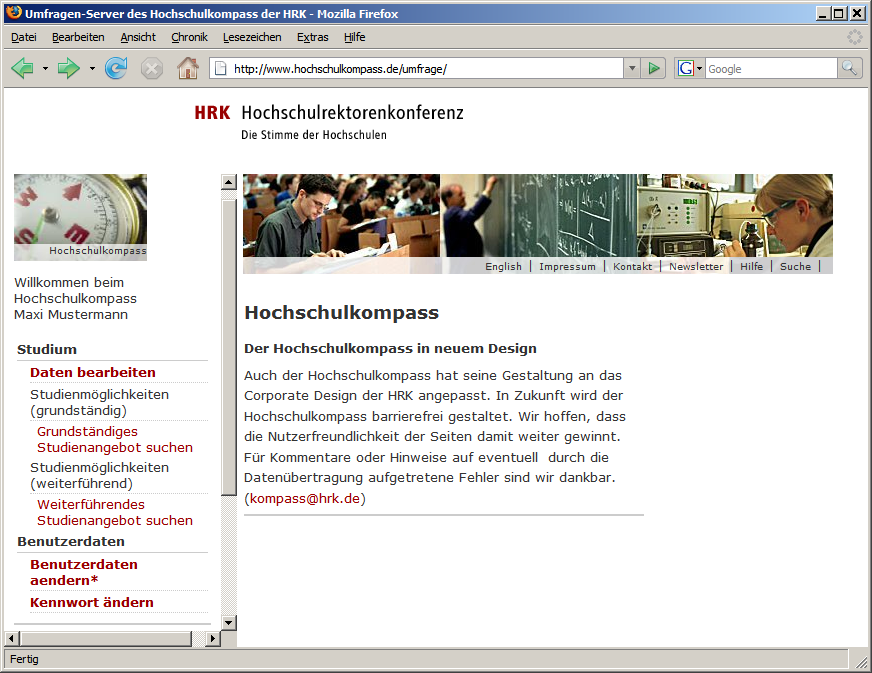This screenshot has height=673, width=872.
Task: Click the green Forward arrow button
Action: coord(68,69)
